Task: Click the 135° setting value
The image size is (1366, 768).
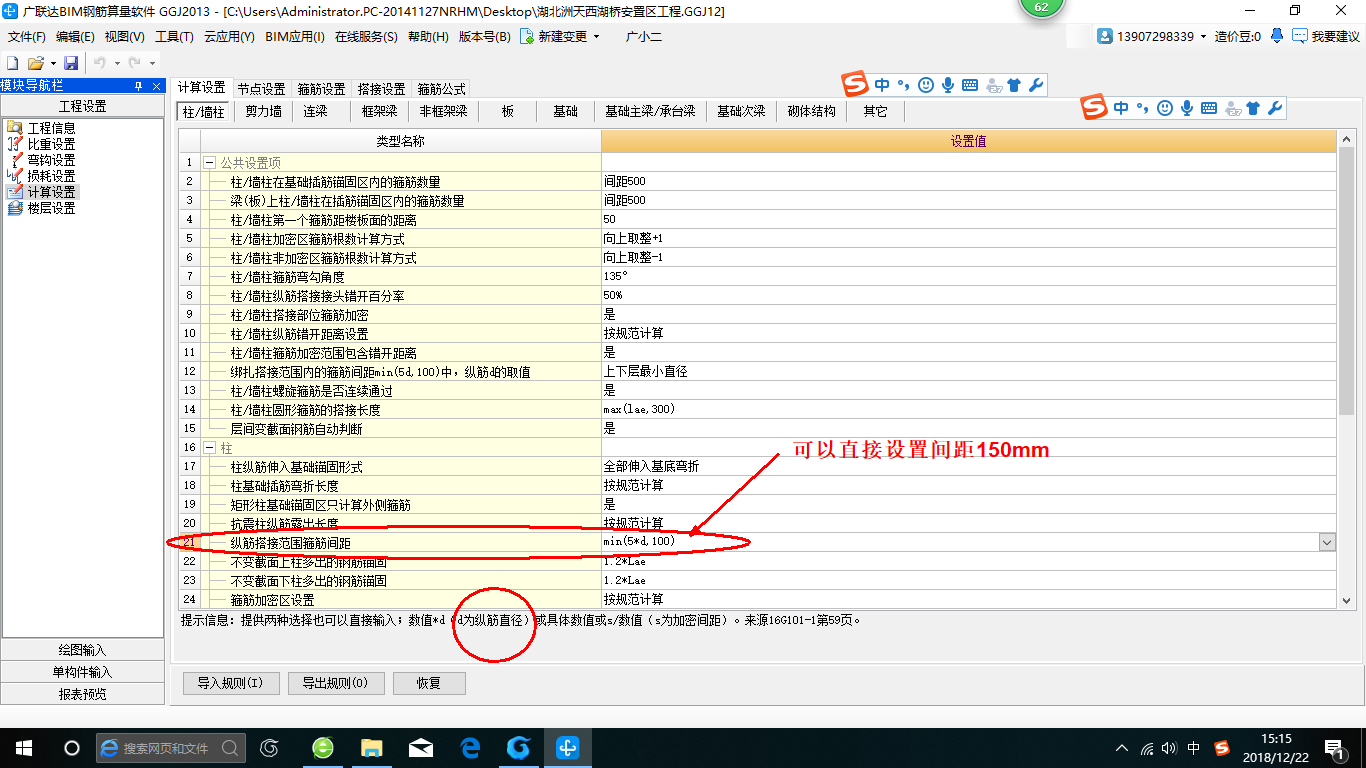Action: click(968, 277)
